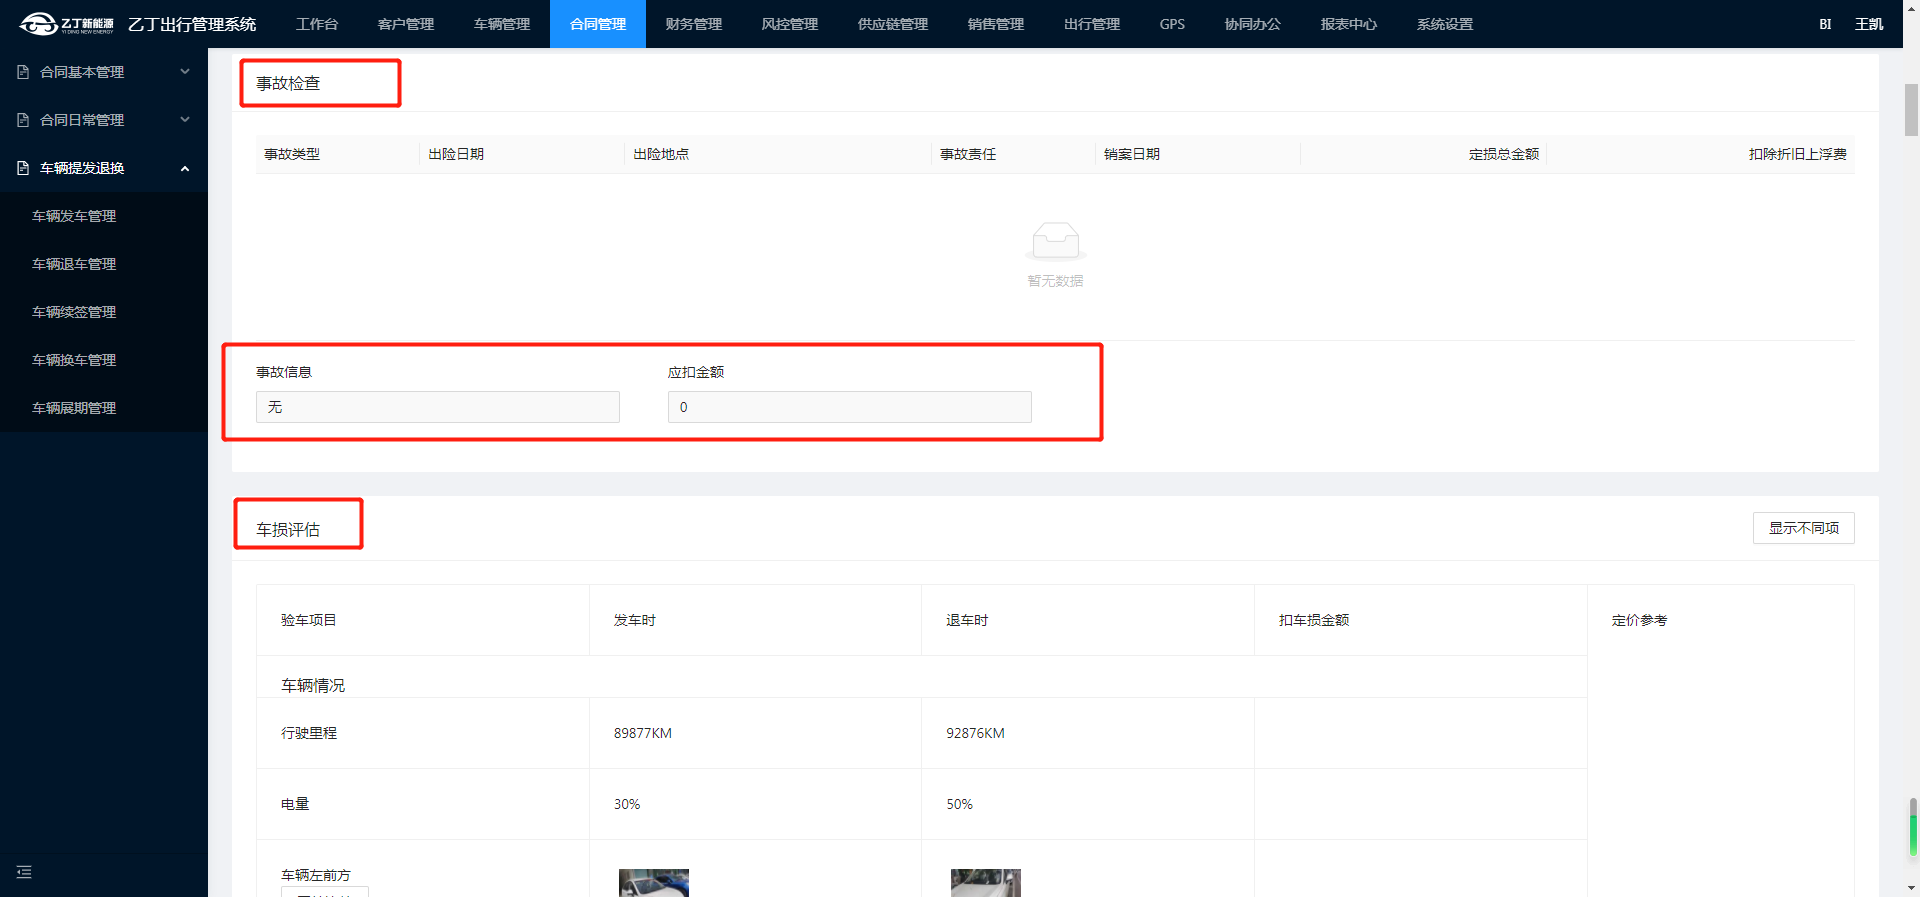Image resolution: width=1920 pixels, height=897 pixels.
Task: Click the 发车时 battery value 30%
Action: click(627, 804)
